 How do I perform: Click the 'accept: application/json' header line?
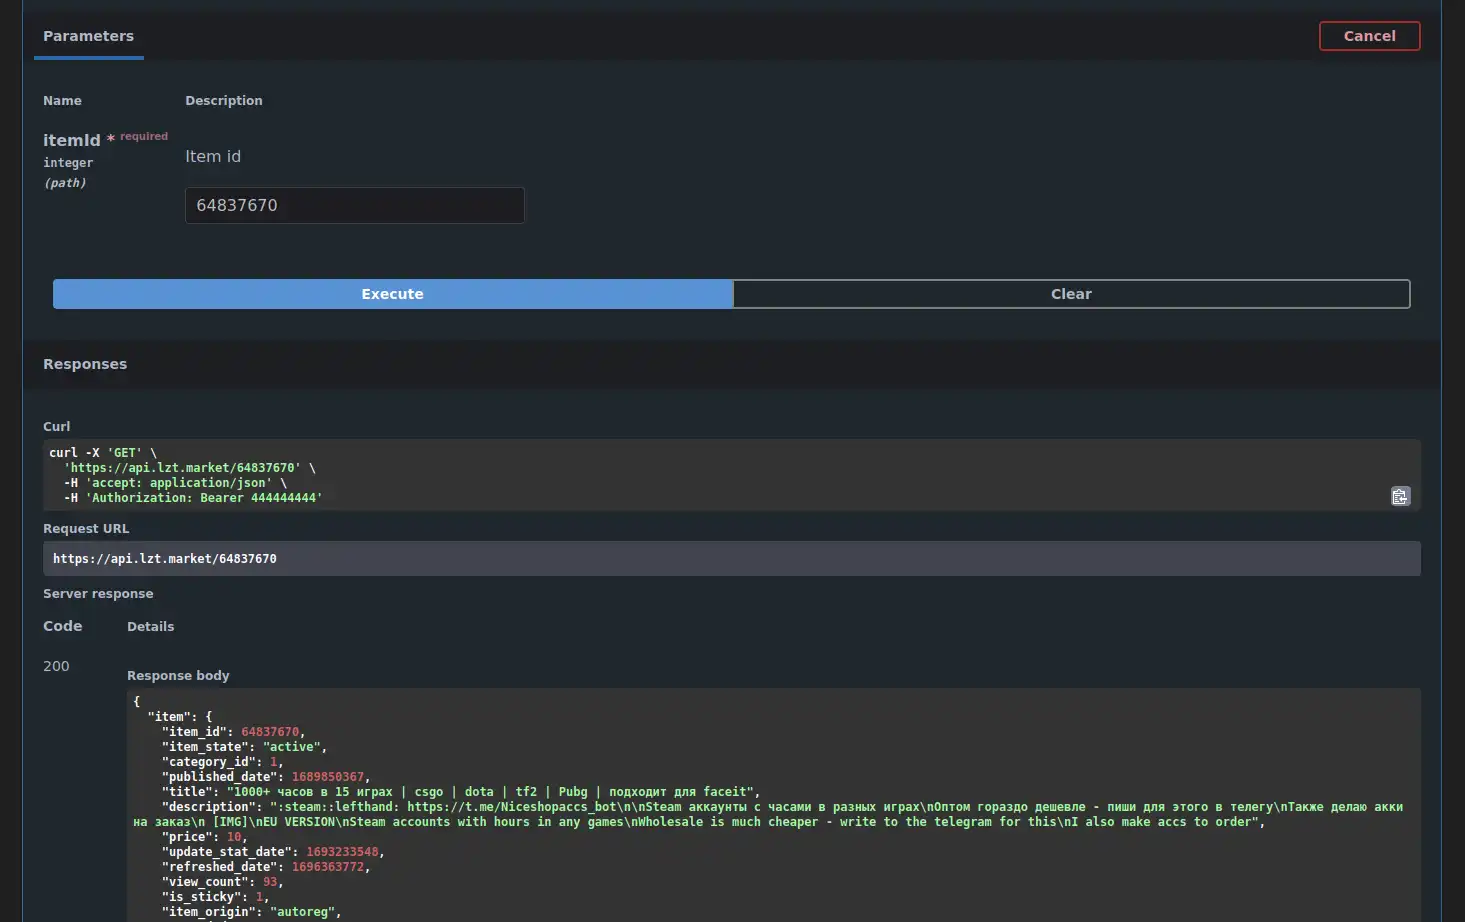click(175, 483)
